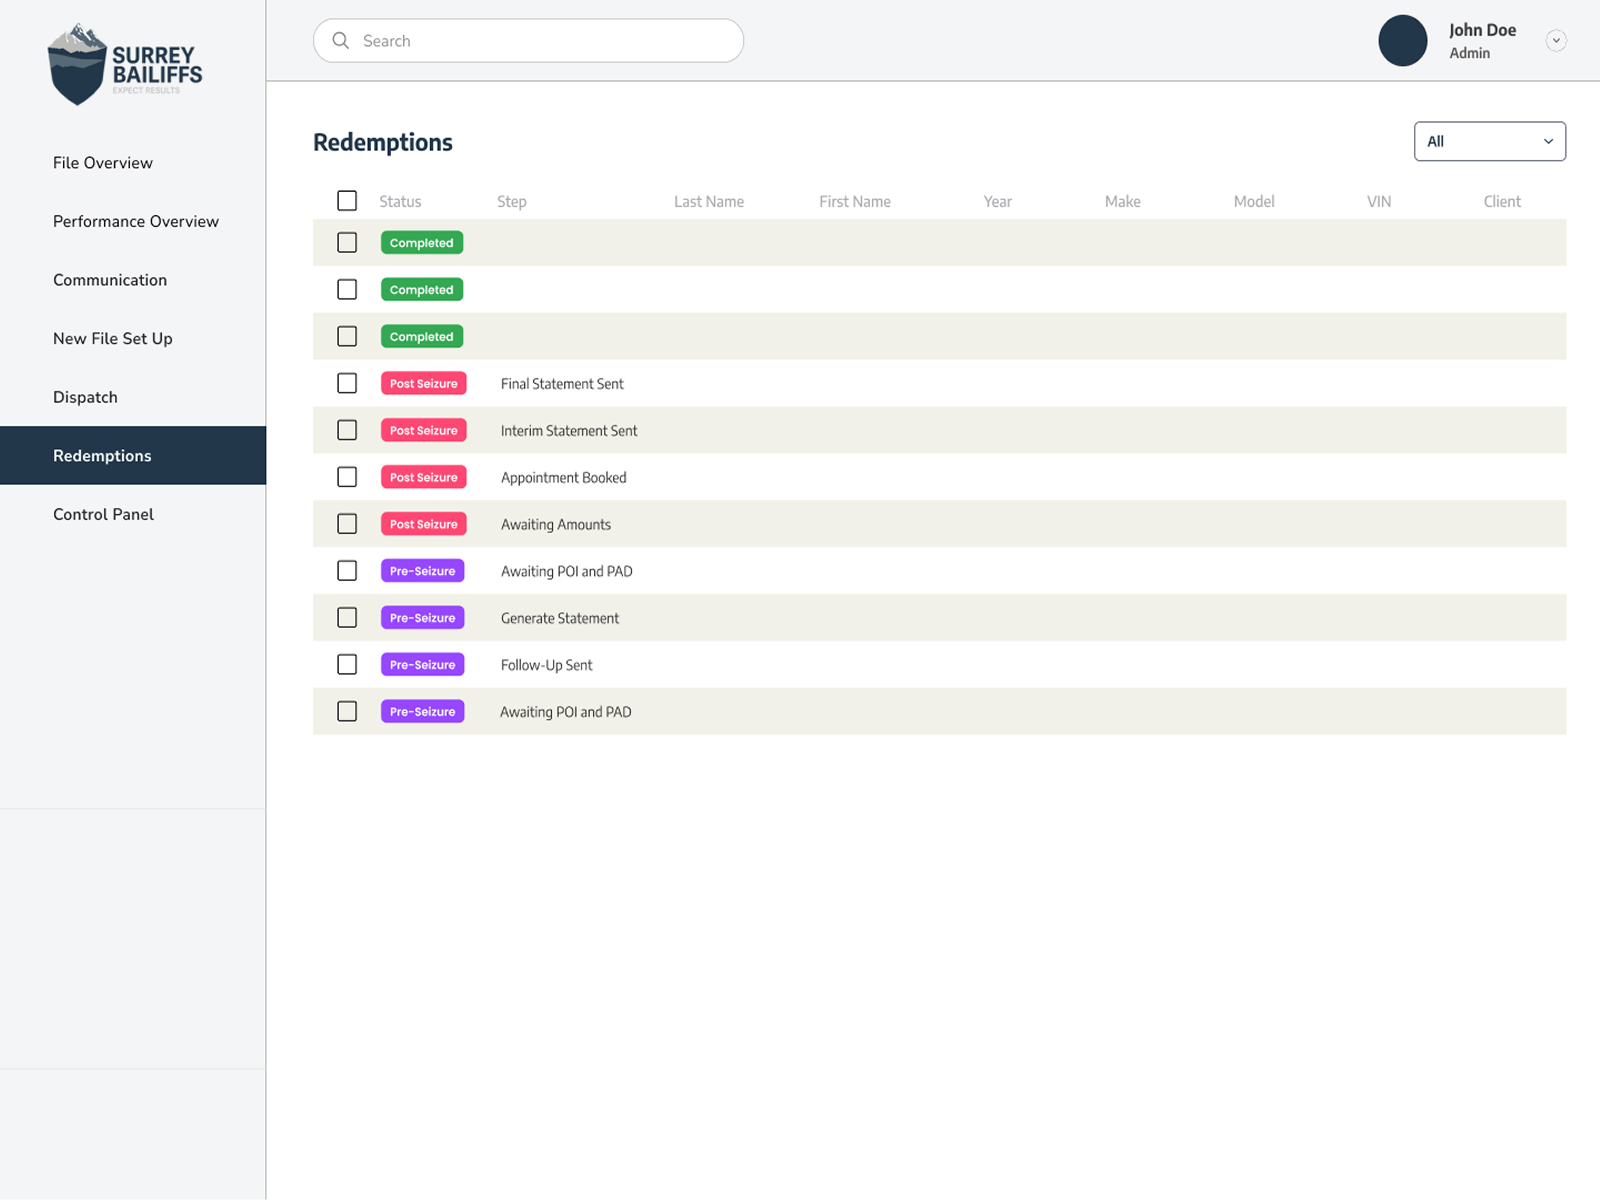Open the Communication page

110,280
